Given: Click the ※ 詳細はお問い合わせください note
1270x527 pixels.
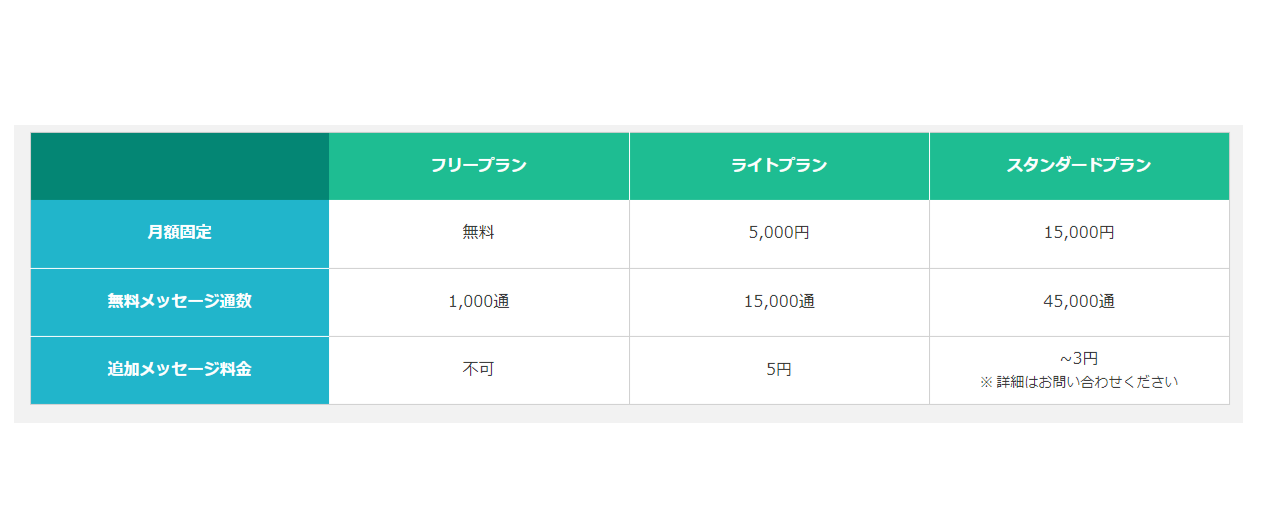Looking at the screenshot, I should [1079, 382].
